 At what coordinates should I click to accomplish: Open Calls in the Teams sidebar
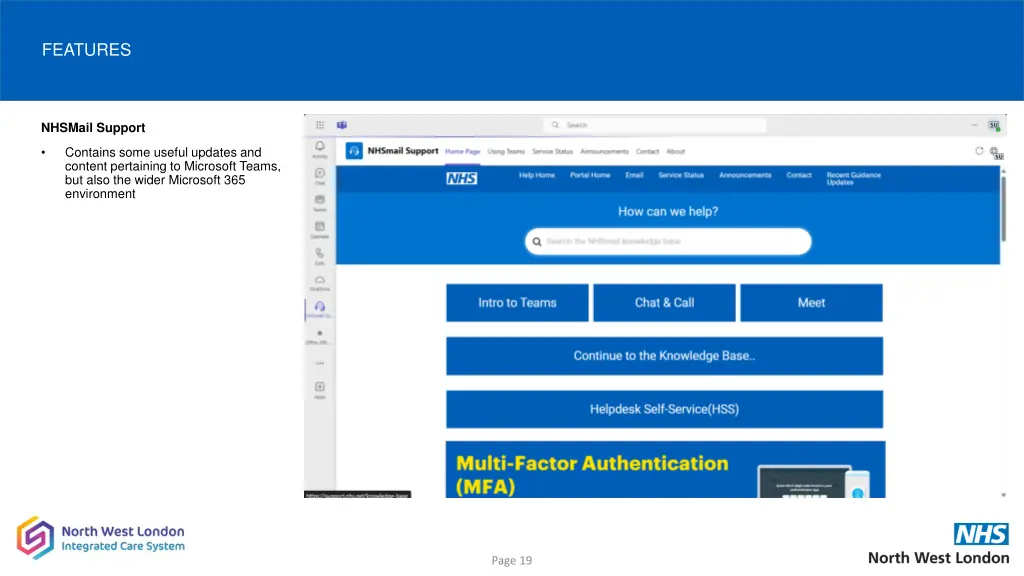pyautogui.click(x=320, y=257)
